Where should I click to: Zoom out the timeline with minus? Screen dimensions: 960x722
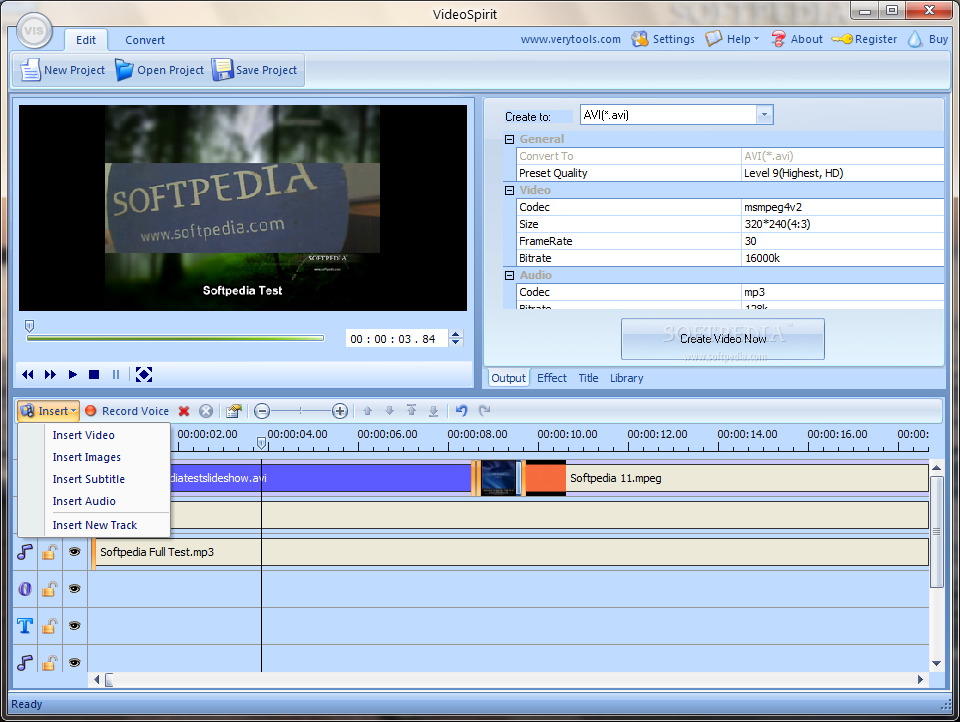click(262, 411)
